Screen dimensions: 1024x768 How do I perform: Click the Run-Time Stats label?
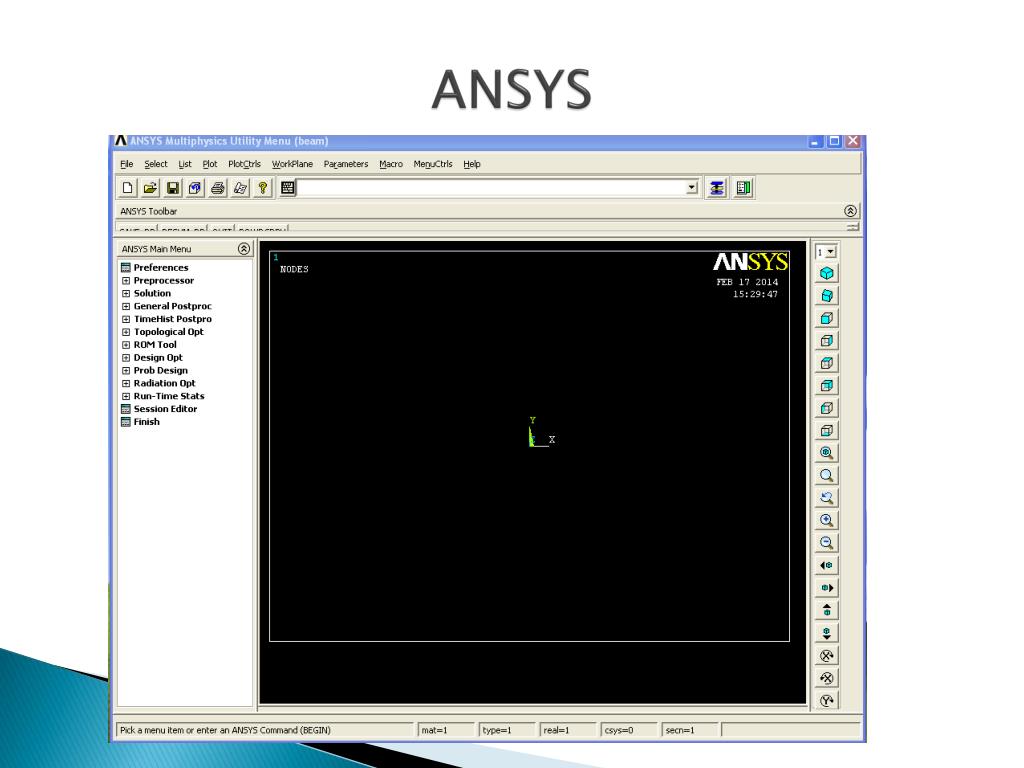169,396
